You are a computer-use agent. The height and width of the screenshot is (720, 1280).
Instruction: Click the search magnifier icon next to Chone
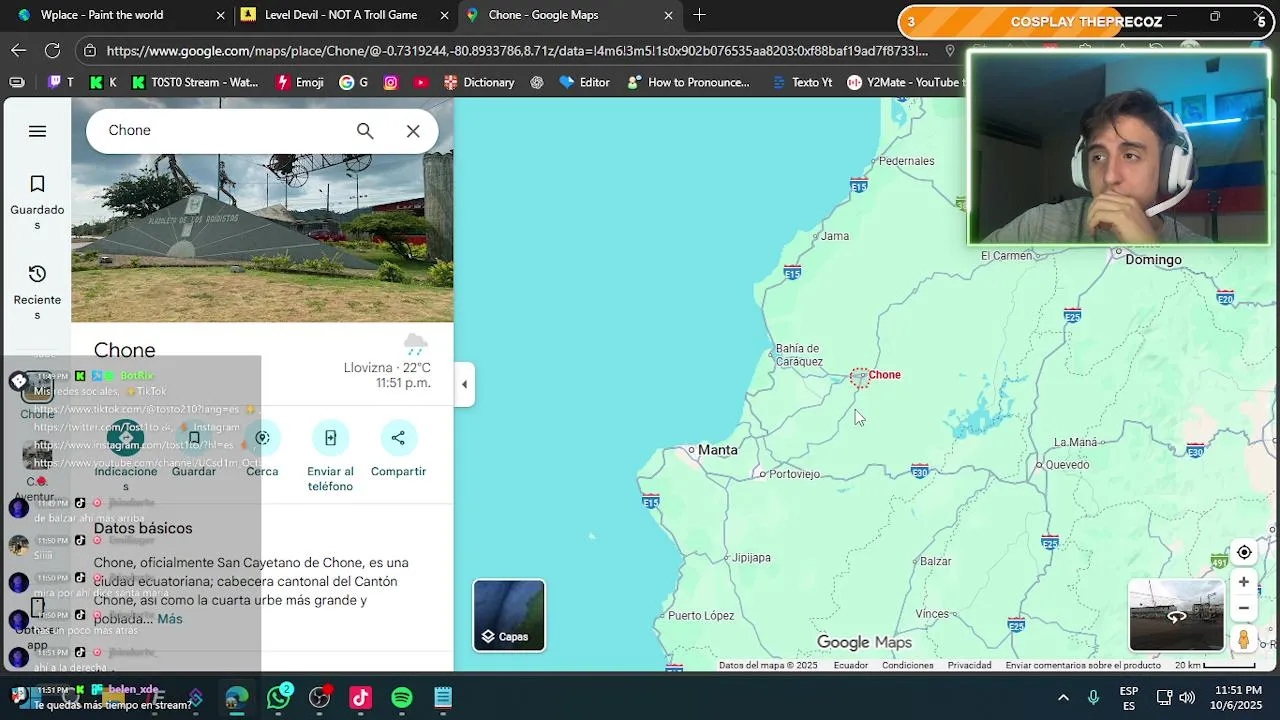tap(365, 131)
